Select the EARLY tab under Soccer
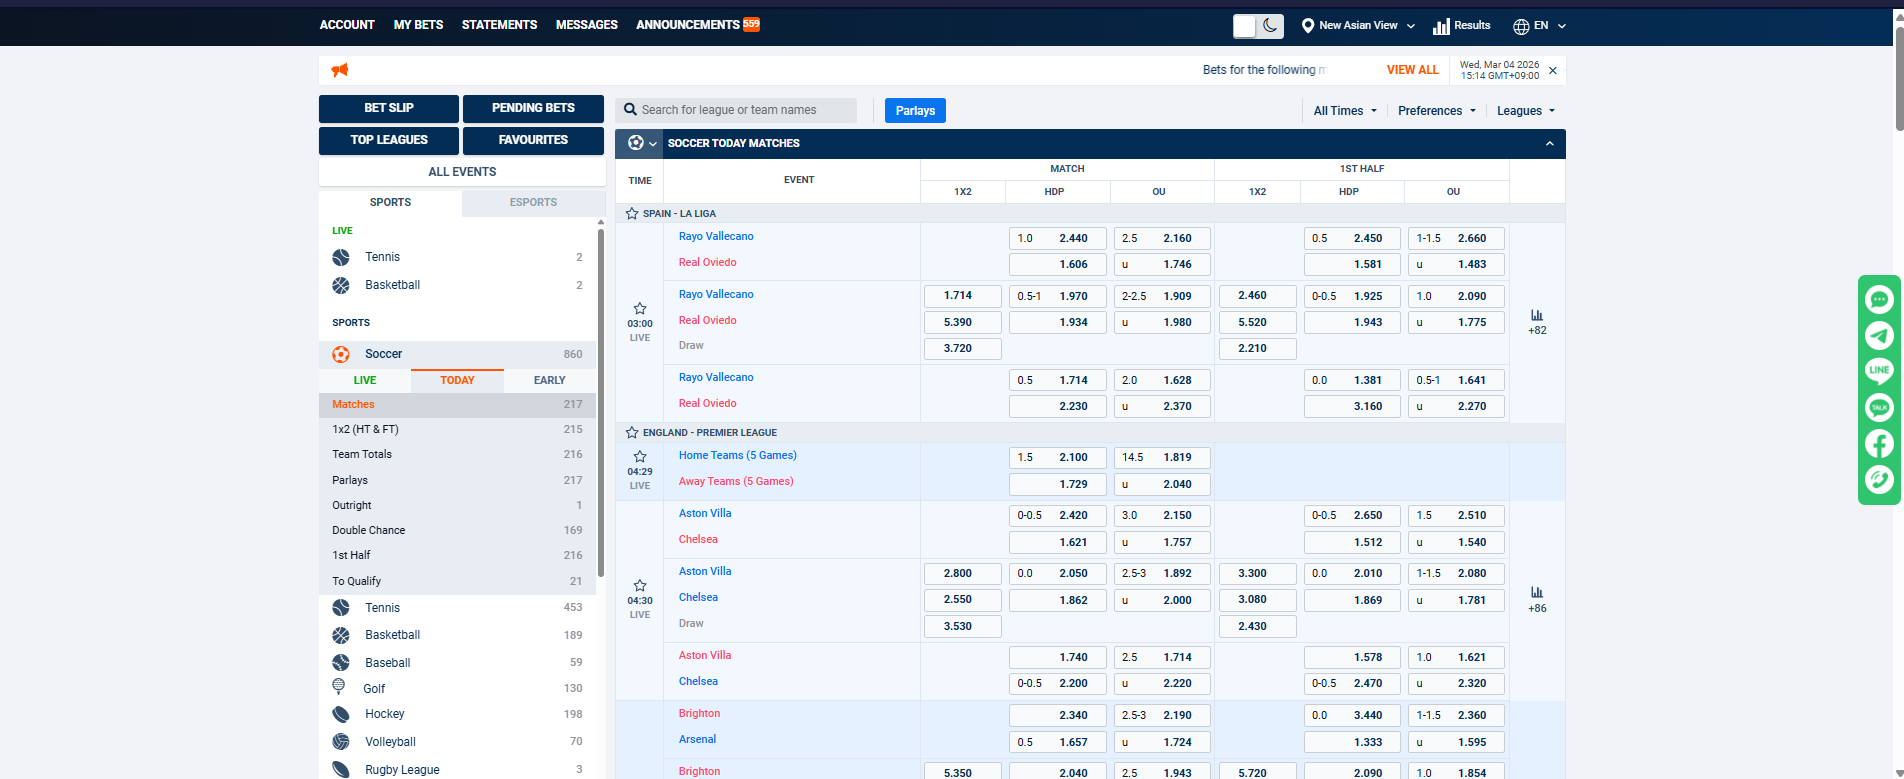Screen dimensions: 1904x779 549,380
